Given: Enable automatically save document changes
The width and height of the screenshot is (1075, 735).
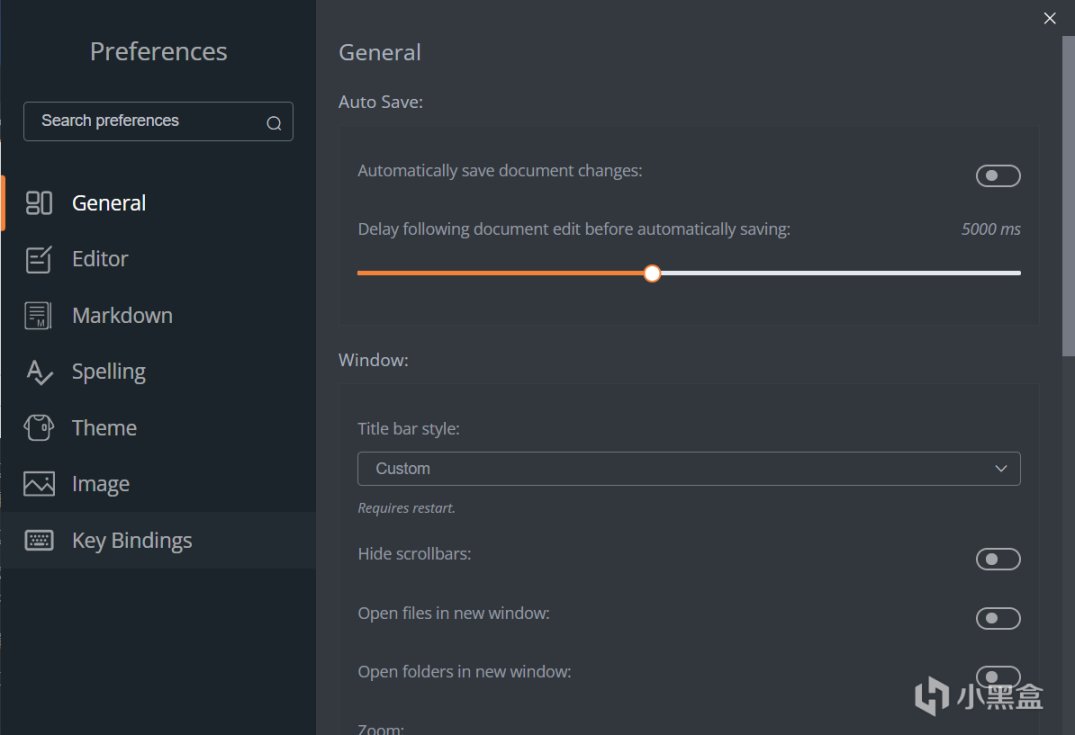Looking at the screenshot, I should click(997, 176).
